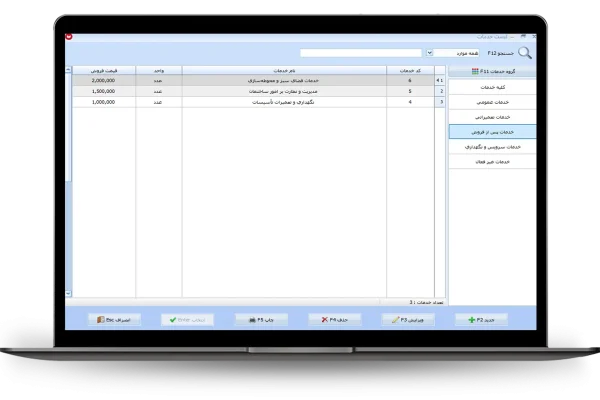The image size is (600, 400).
Task: Select the highlighted after-sales services group
Action: 492,131
